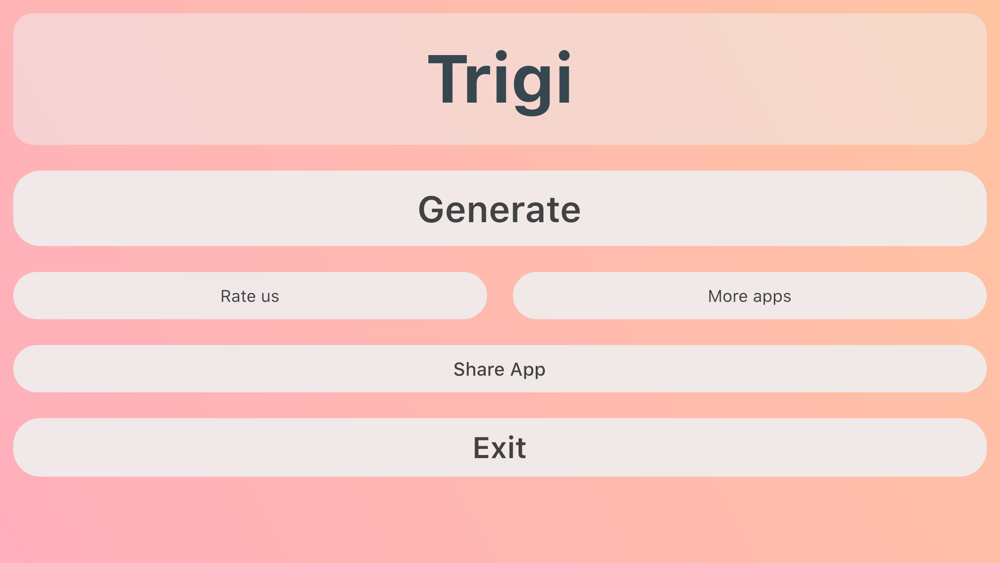
Task: Click the empty gradient background below Exit
Action: (500, 520)
